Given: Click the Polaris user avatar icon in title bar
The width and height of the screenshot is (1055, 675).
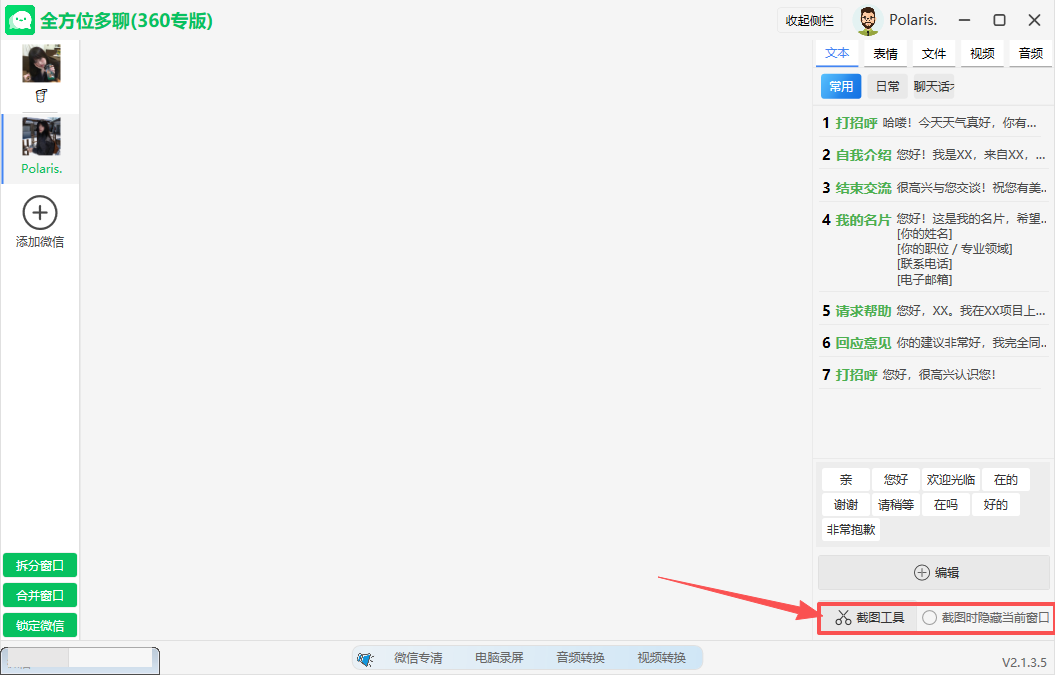Looking at the screenshot, I should [x=868, y=21].
